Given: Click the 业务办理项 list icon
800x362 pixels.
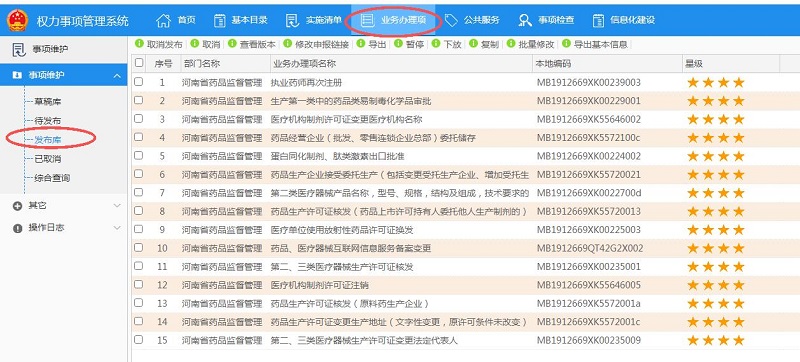Looking at the screenshot, I should pyautogui.click(x=366, y=20).
